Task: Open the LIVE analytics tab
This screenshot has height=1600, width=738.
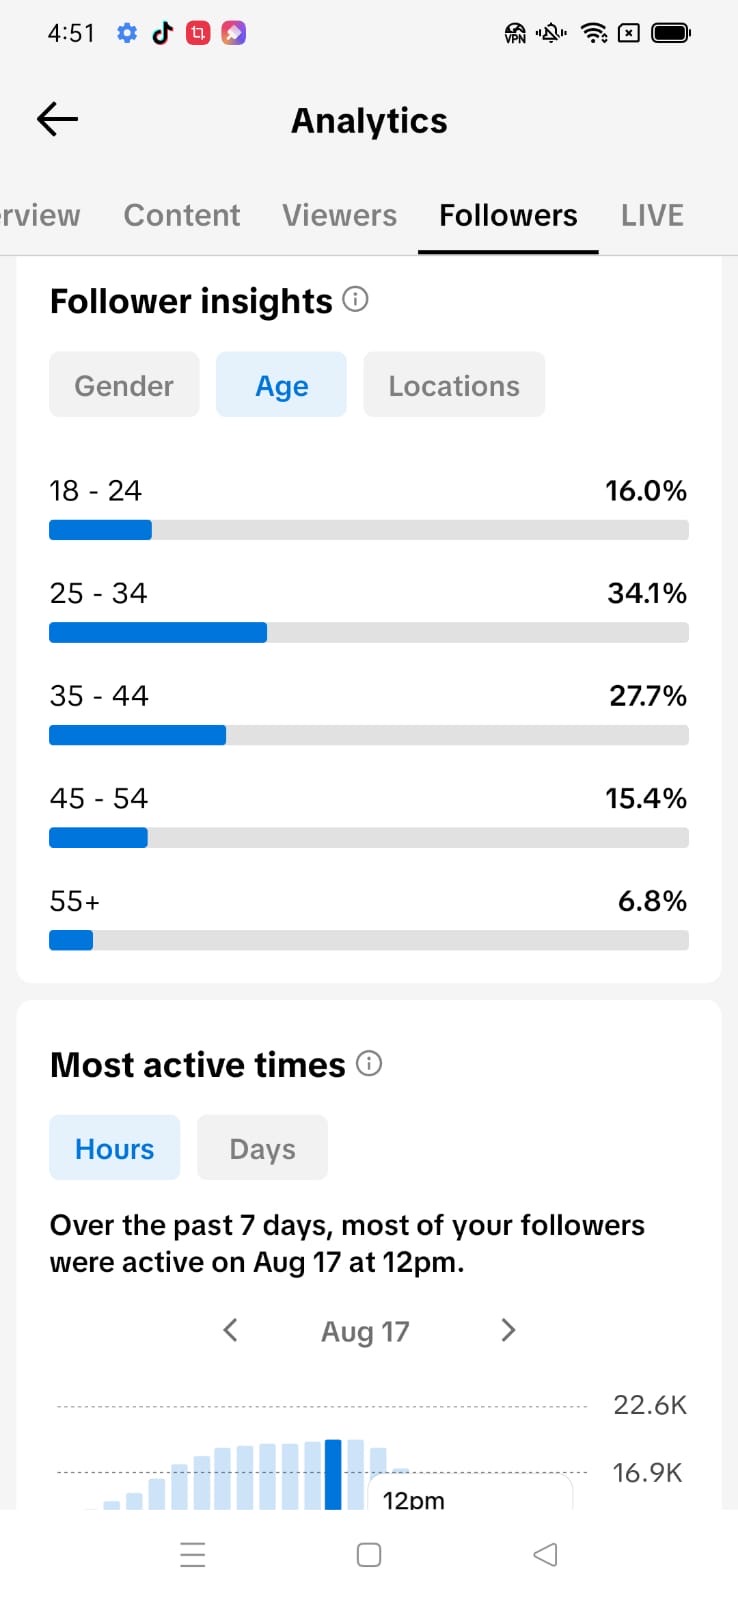Action: click(x=652, y=215)
